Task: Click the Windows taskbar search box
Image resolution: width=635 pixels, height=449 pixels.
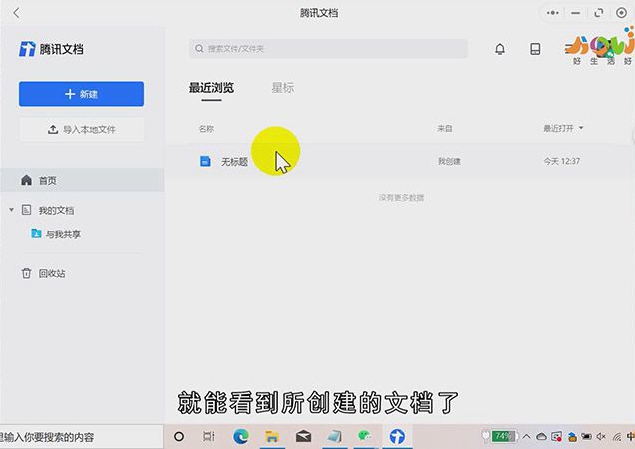Action: [81, 436]
